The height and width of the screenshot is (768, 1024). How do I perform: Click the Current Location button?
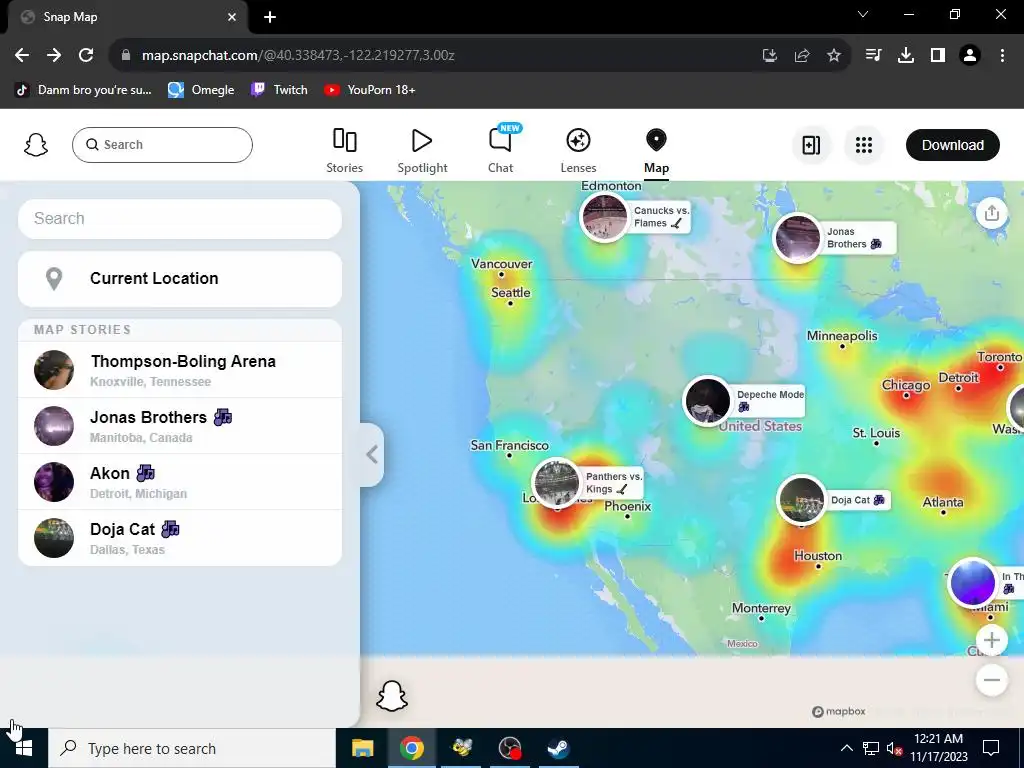coord(180,279)
